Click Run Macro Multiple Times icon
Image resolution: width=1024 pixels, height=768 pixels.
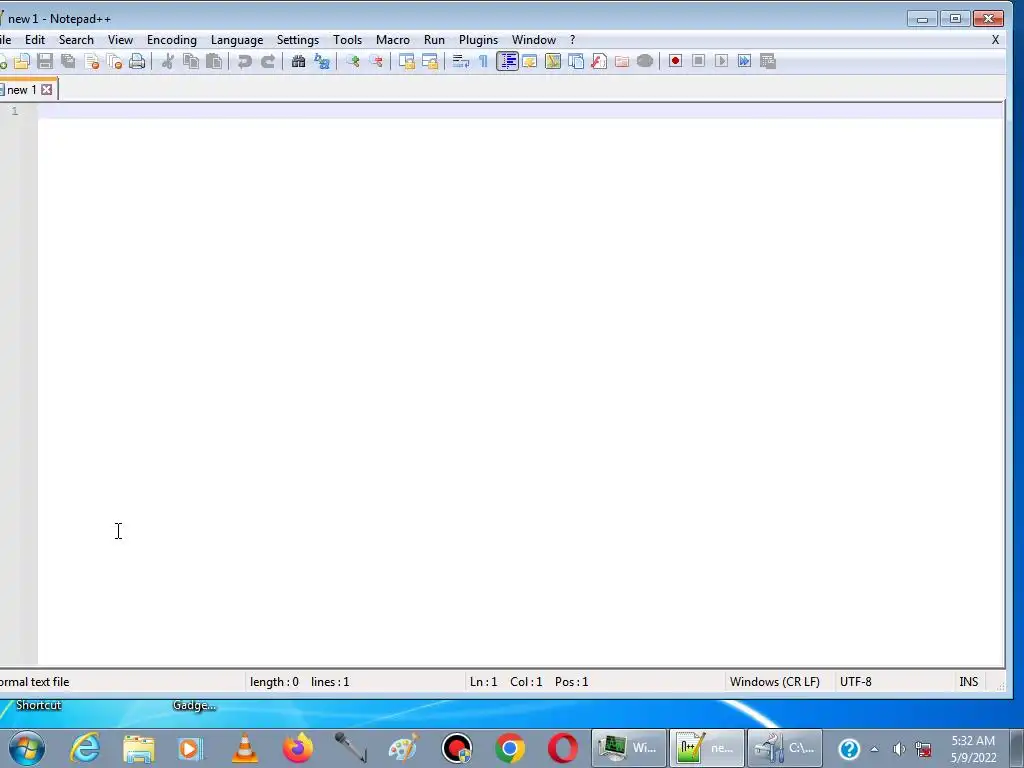click(744, 61)
